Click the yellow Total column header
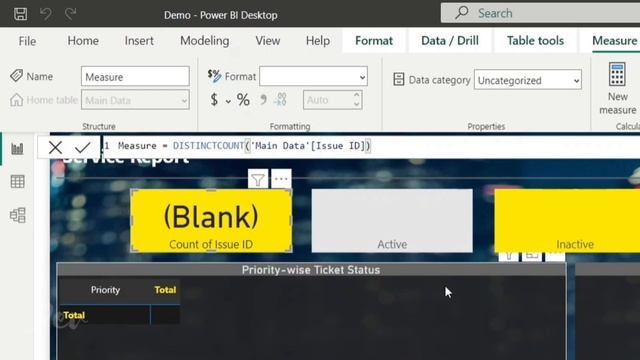Image resolution: width=640 pixels, height=360 pixels. click(165, 290)
